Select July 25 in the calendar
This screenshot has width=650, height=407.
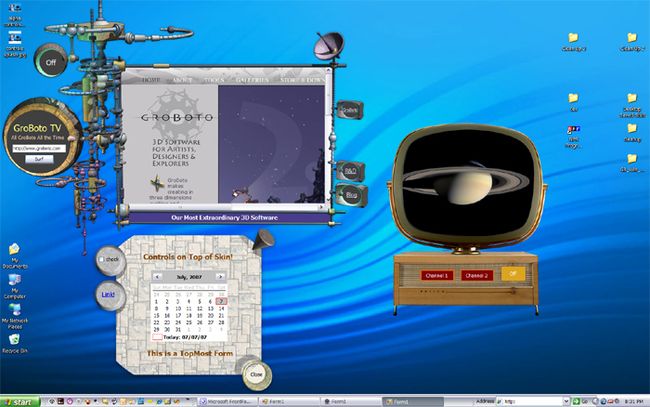click(x=189, y=322)
